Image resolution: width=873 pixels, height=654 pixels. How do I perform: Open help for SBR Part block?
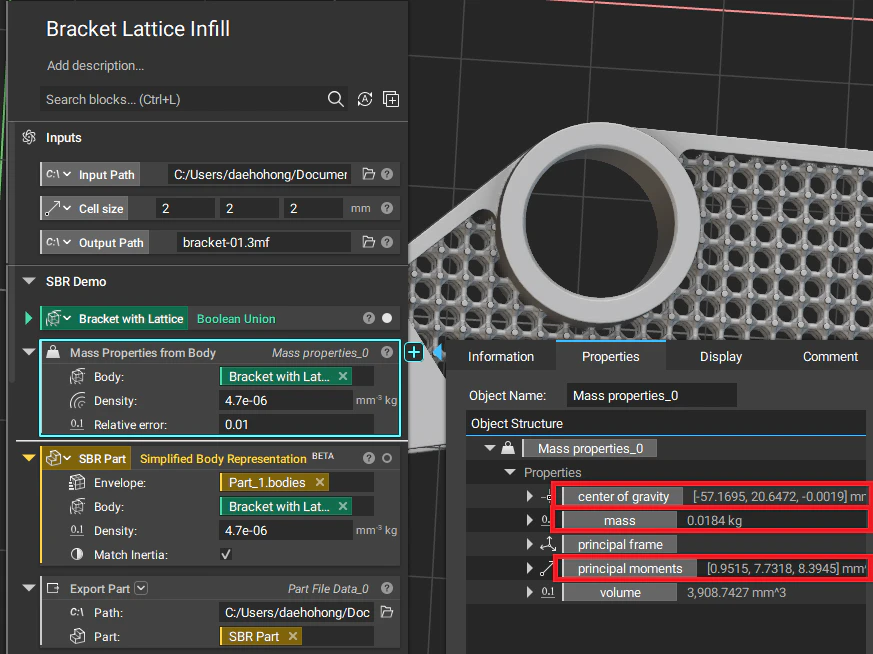click(x=369, y=458)
